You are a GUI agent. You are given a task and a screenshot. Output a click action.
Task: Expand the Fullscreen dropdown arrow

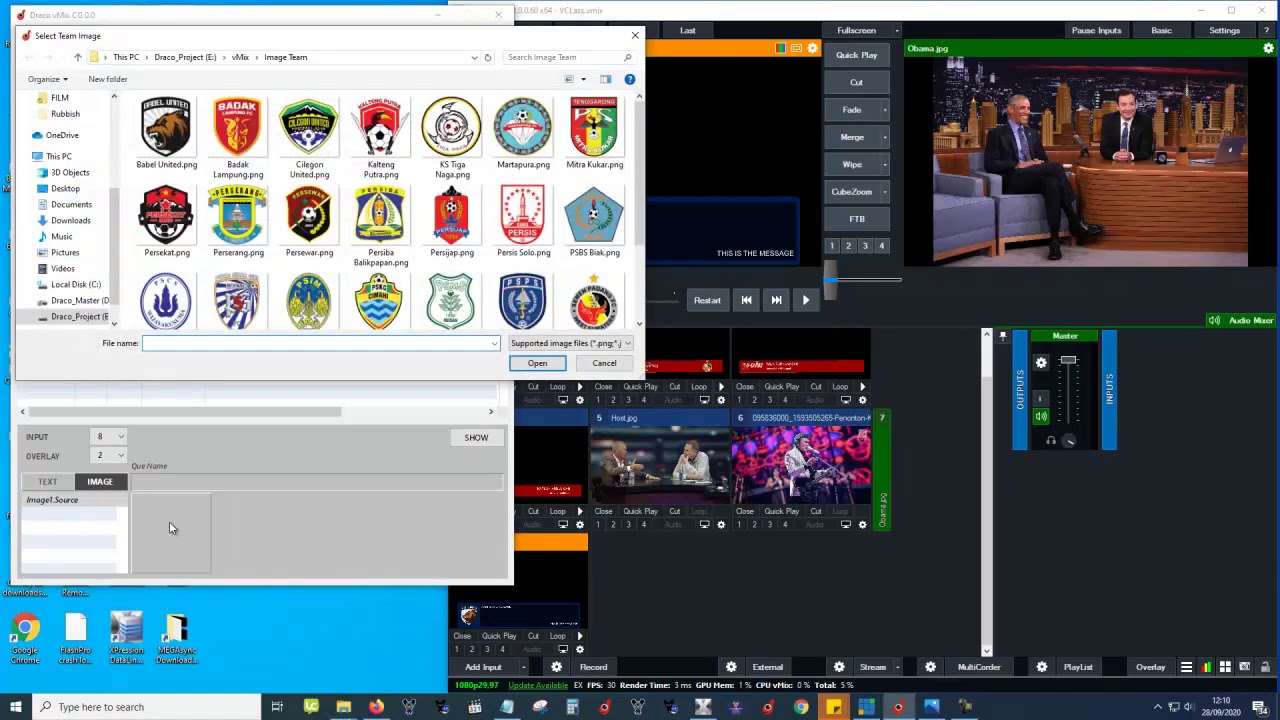pyautogui.click(x=897, y=31)
